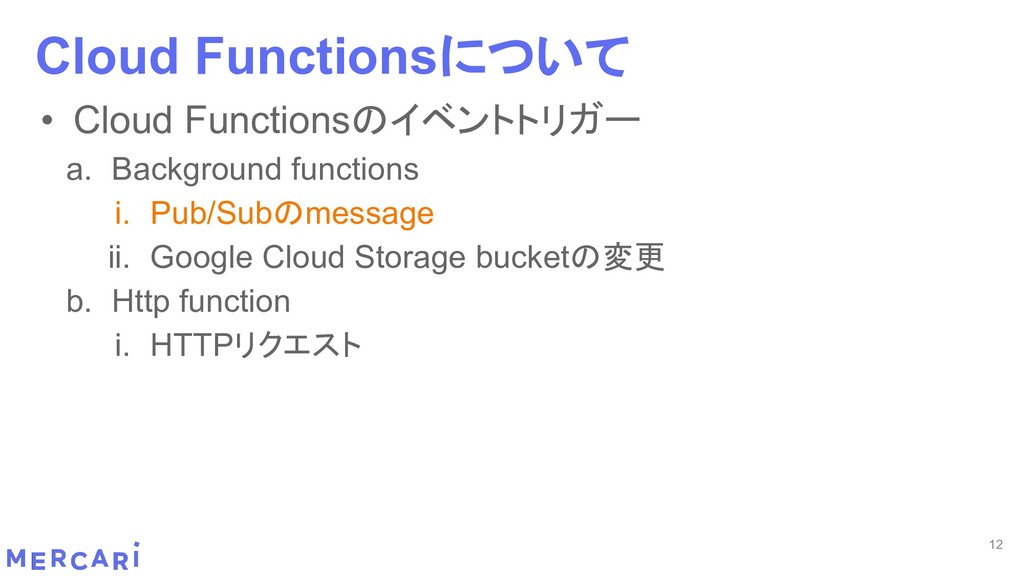Click the 'i.' marker before HTTPリクエスト
Image resolution: width=1024 pixels, height=576 pixels.
pos(122,346)
